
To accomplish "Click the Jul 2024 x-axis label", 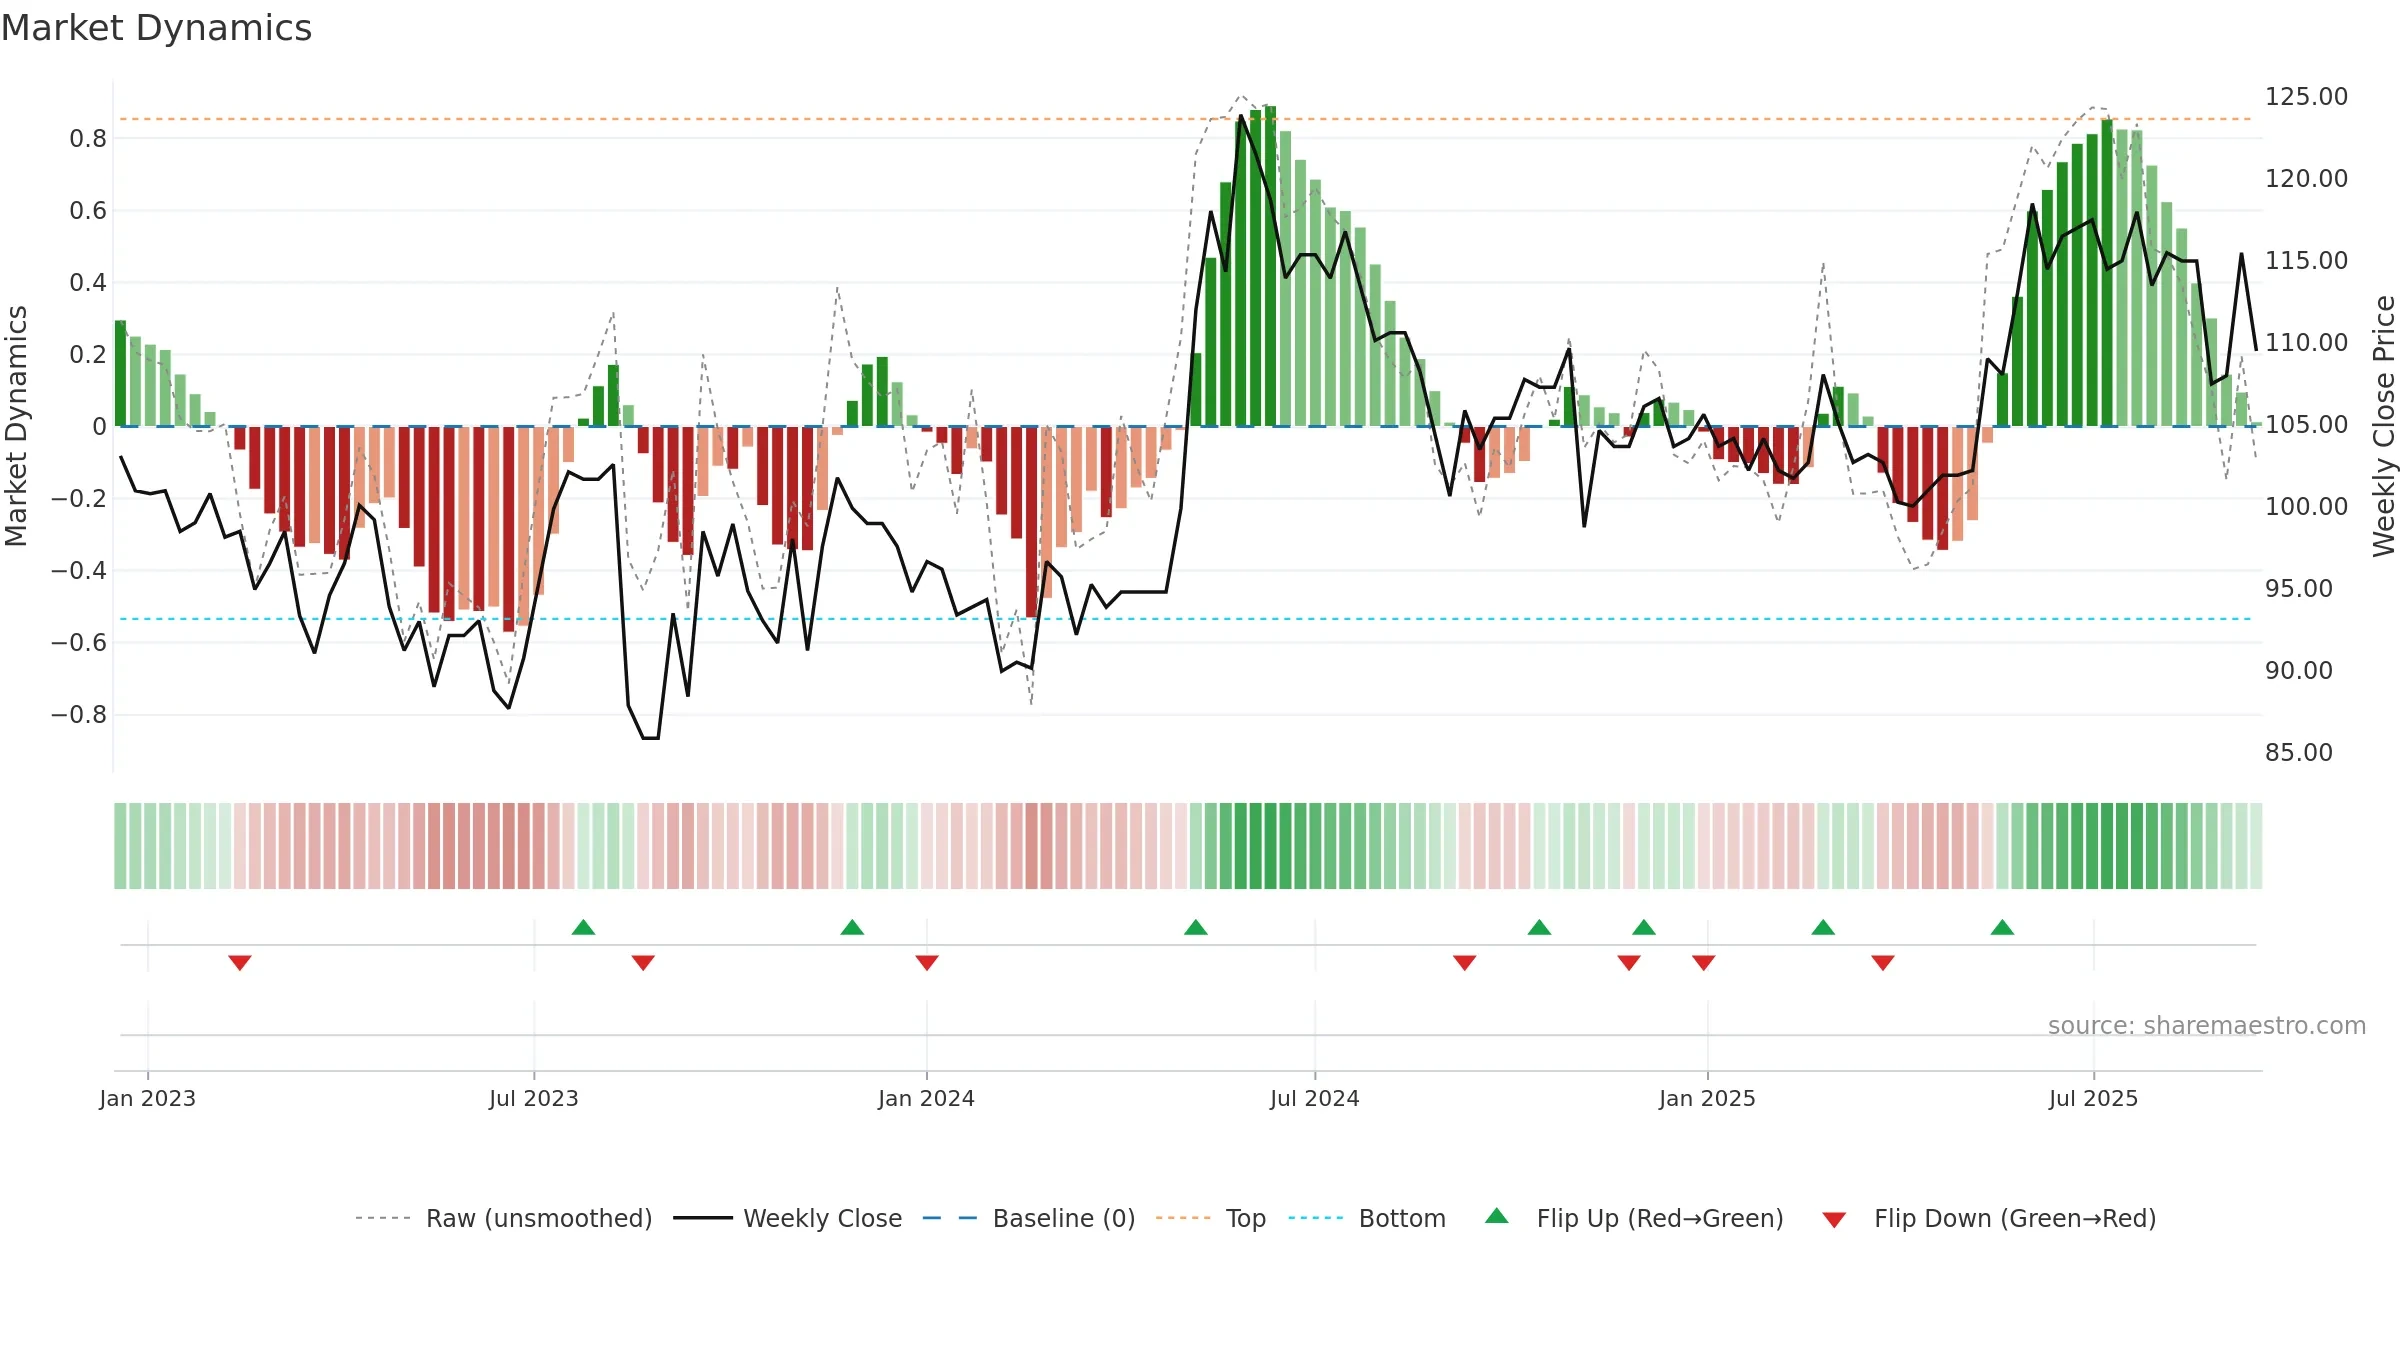I will 1315,1098.
